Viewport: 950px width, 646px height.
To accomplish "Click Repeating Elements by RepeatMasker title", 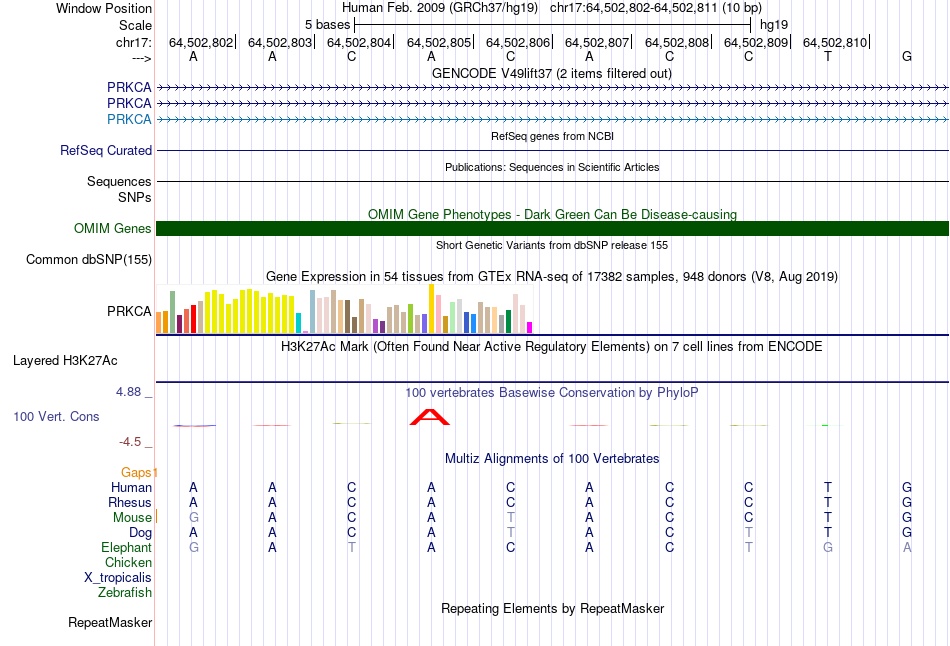I will [552, 608].
